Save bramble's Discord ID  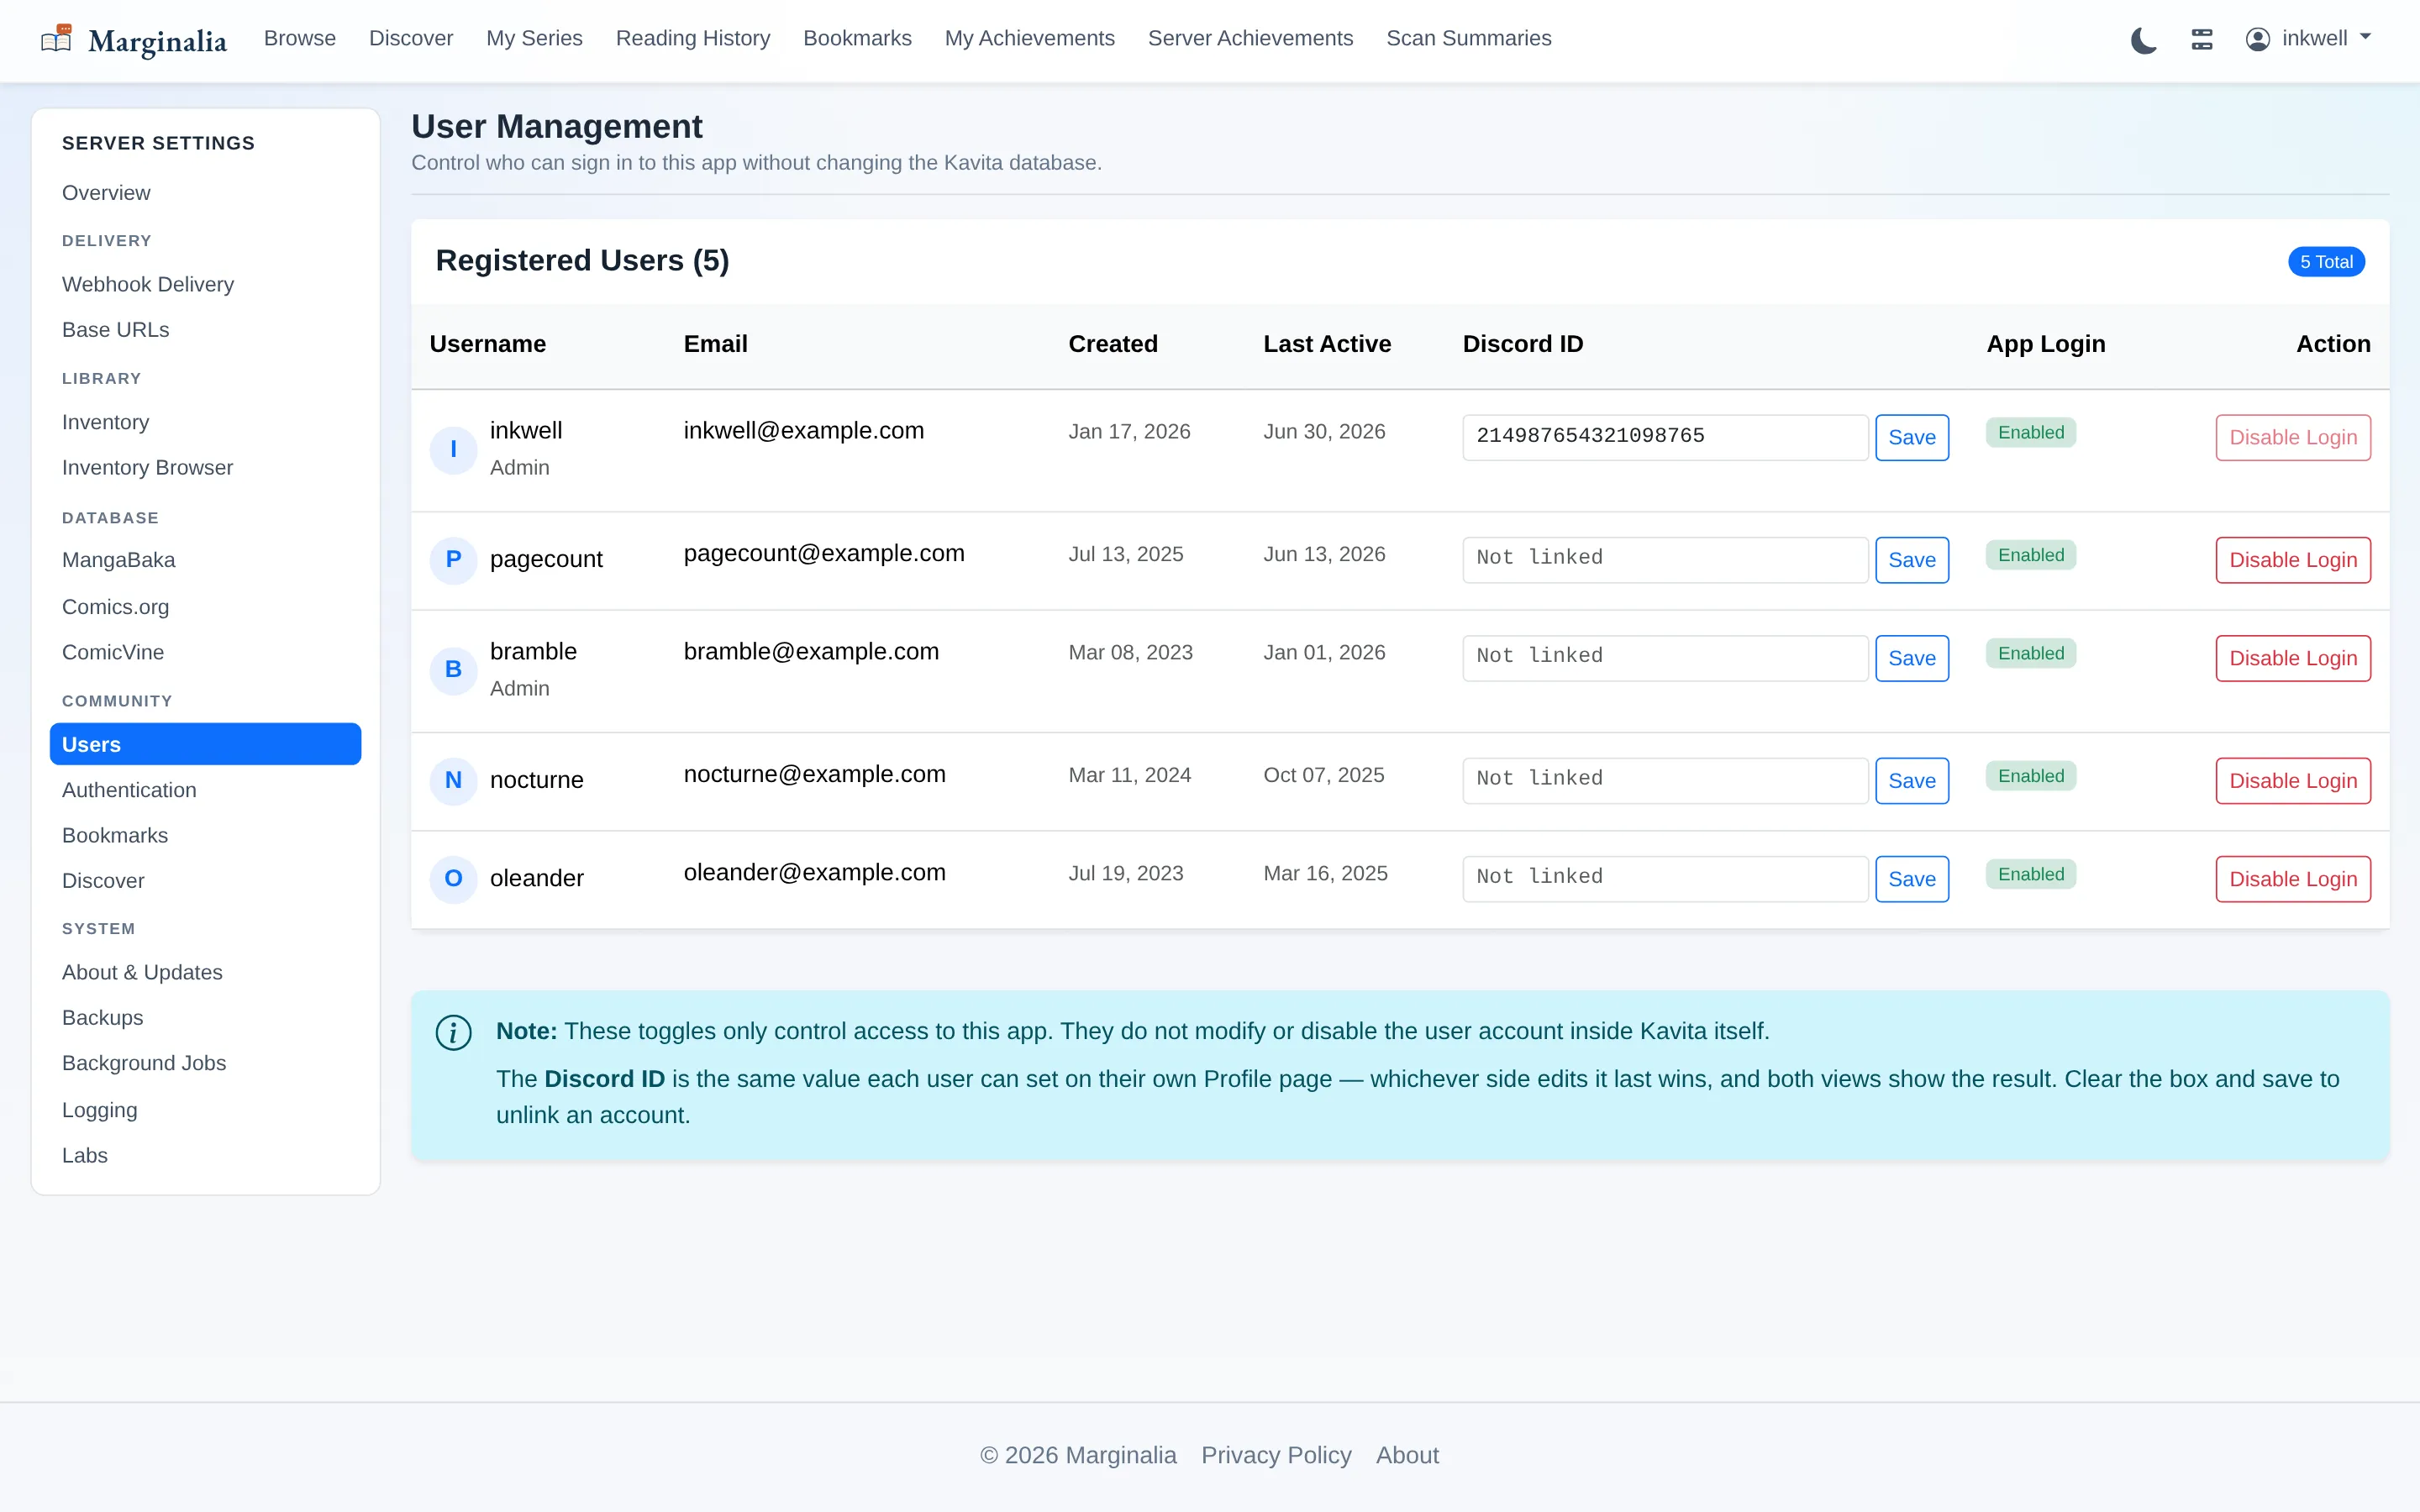click(1911, 658)
